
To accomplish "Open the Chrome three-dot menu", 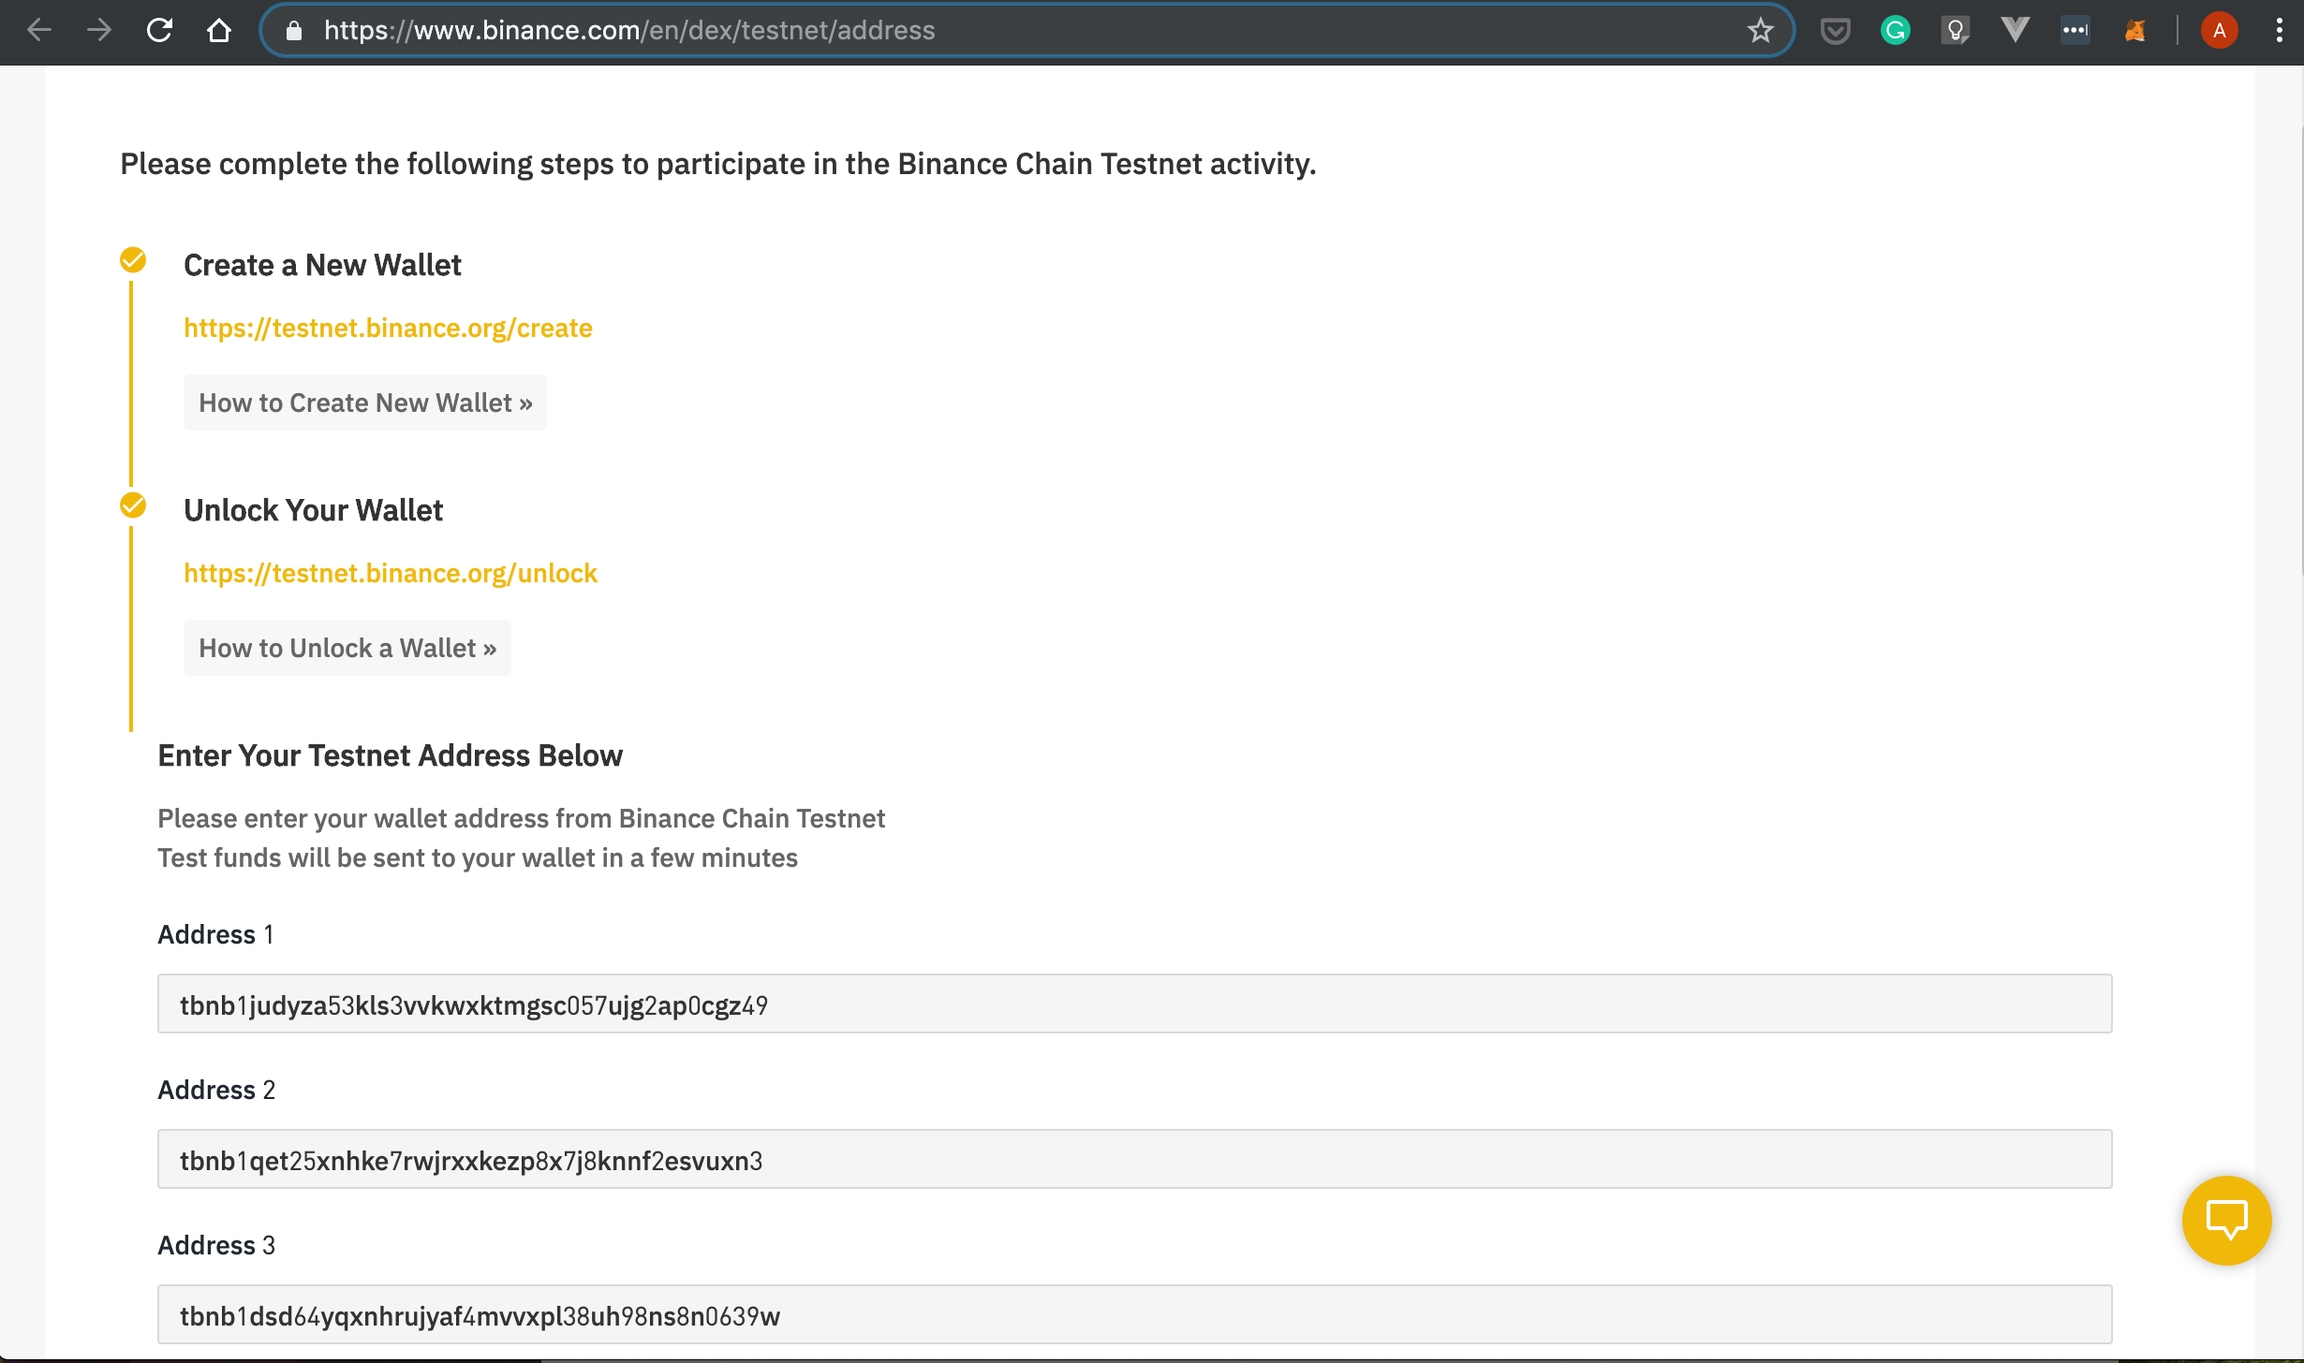I will pos(2279,31).
